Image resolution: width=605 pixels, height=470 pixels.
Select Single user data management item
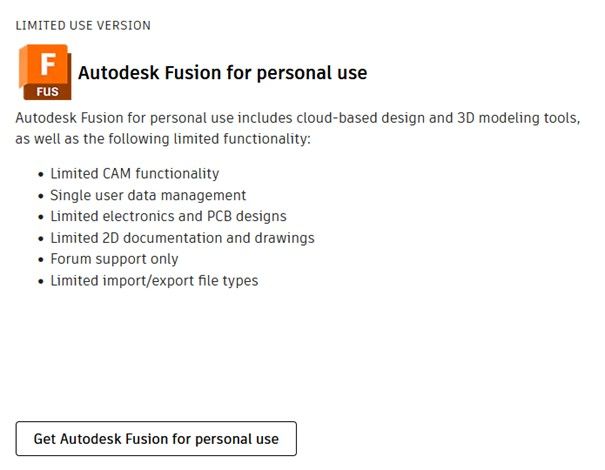[148, 195]
